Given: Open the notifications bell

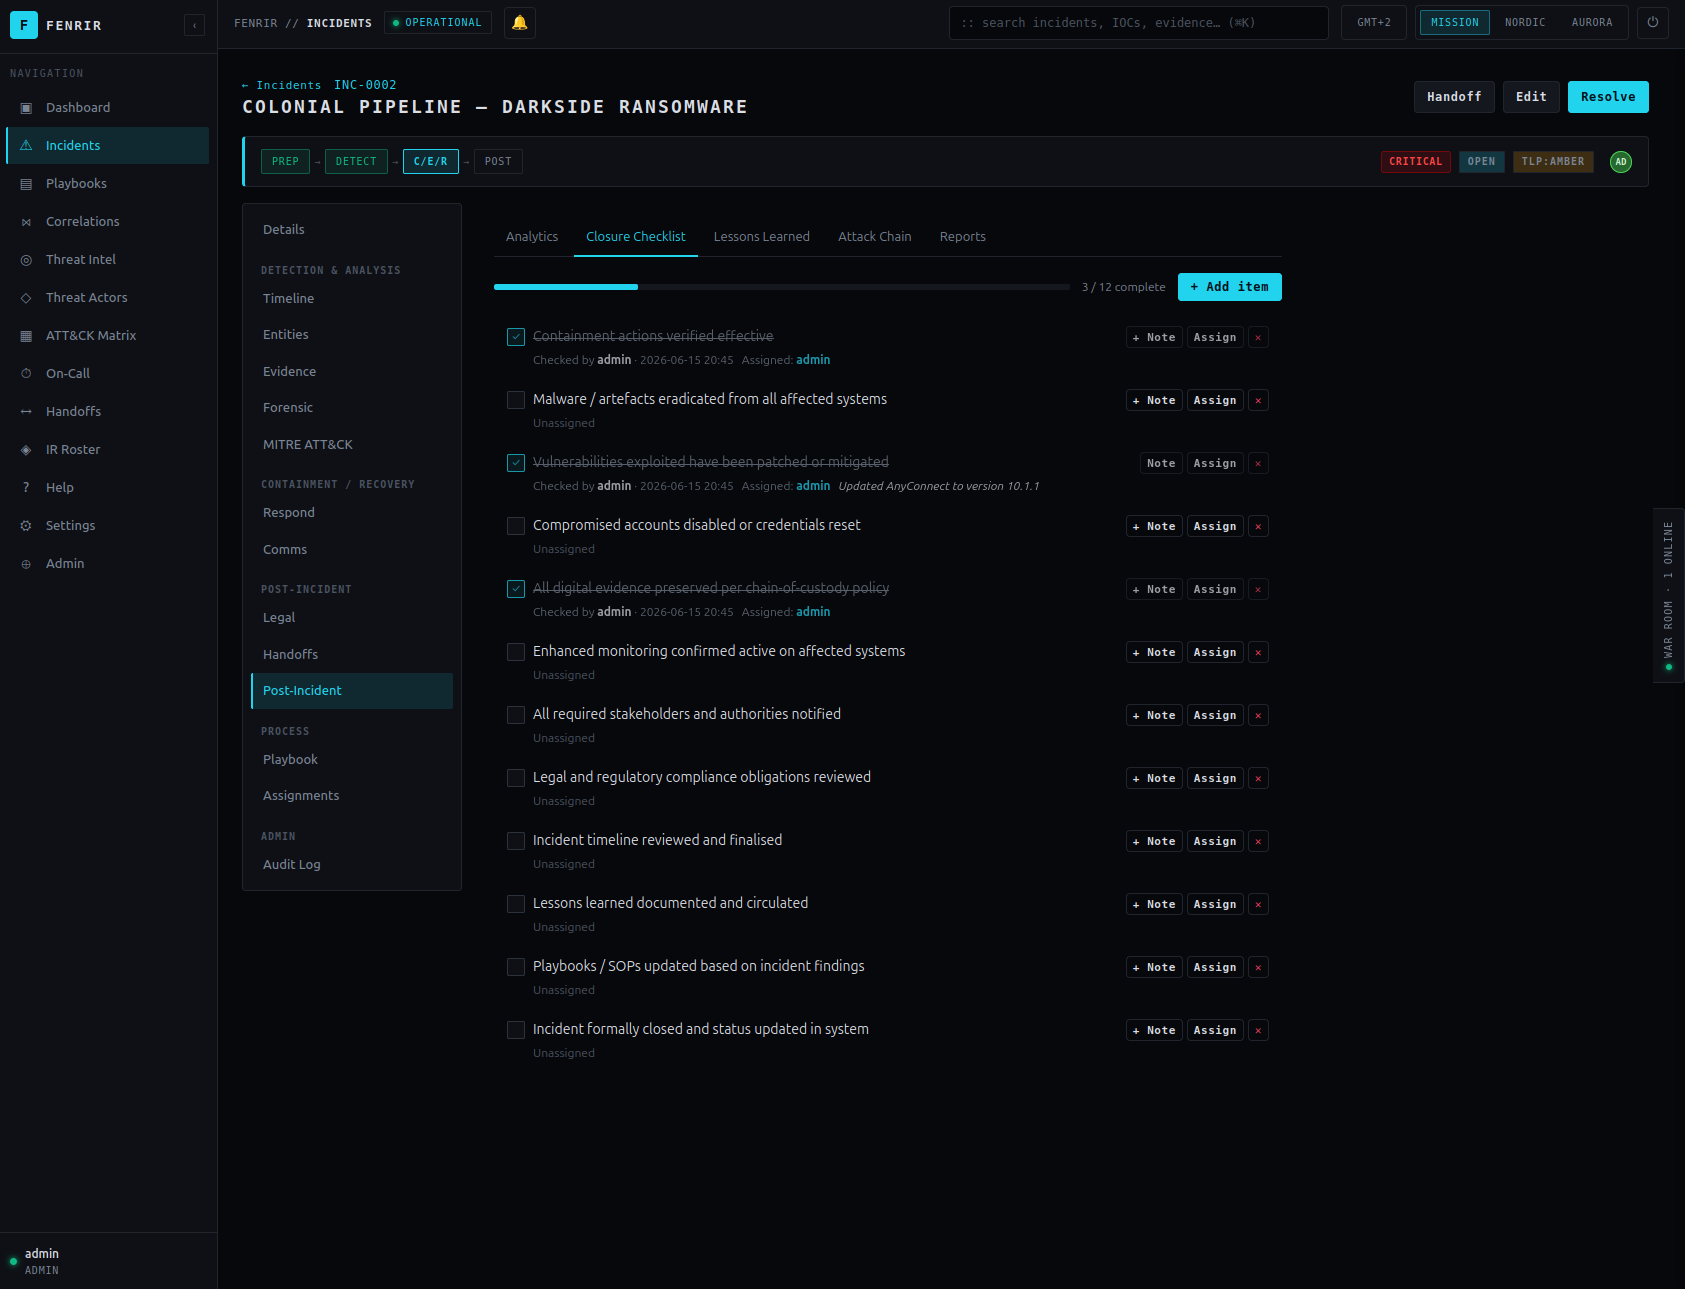Looking at the screenshot, I should [x=520, y=23].
